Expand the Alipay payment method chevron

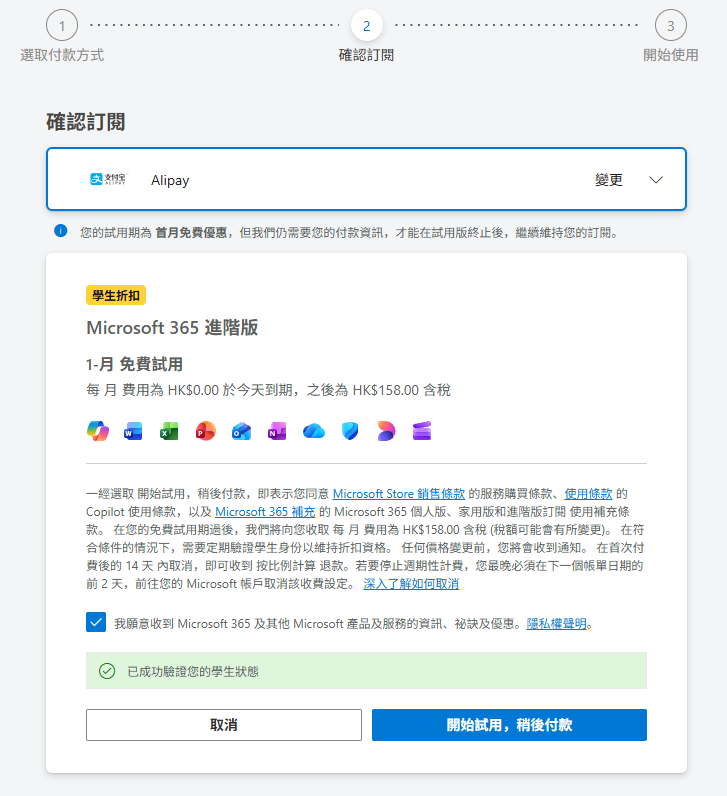point(656,180)
